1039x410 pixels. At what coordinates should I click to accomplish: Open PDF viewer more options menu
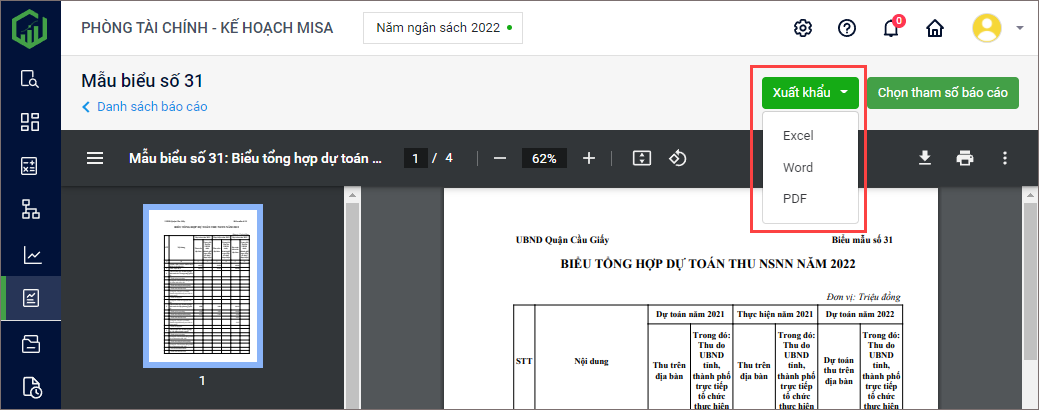tap(1005, 158)
